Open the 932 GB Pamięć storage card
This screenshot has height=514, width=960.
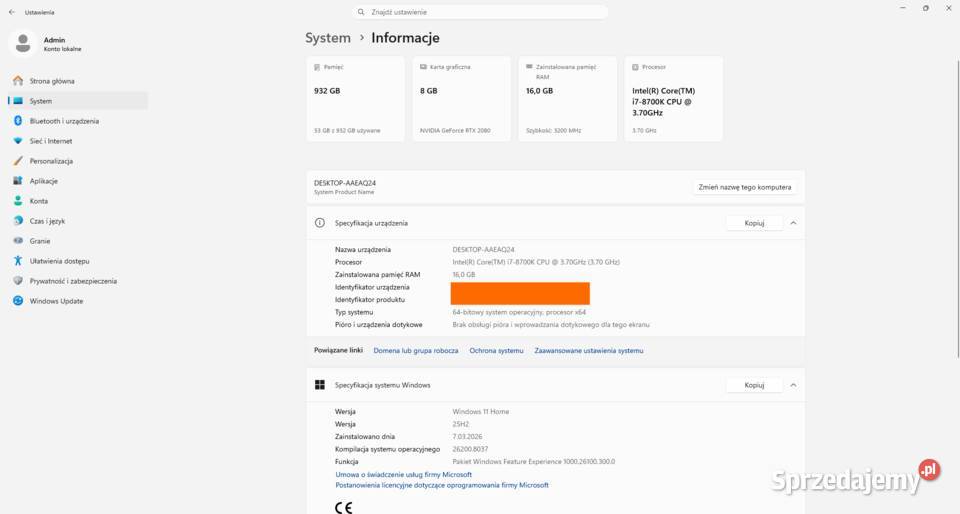click(x=356, y=99)
